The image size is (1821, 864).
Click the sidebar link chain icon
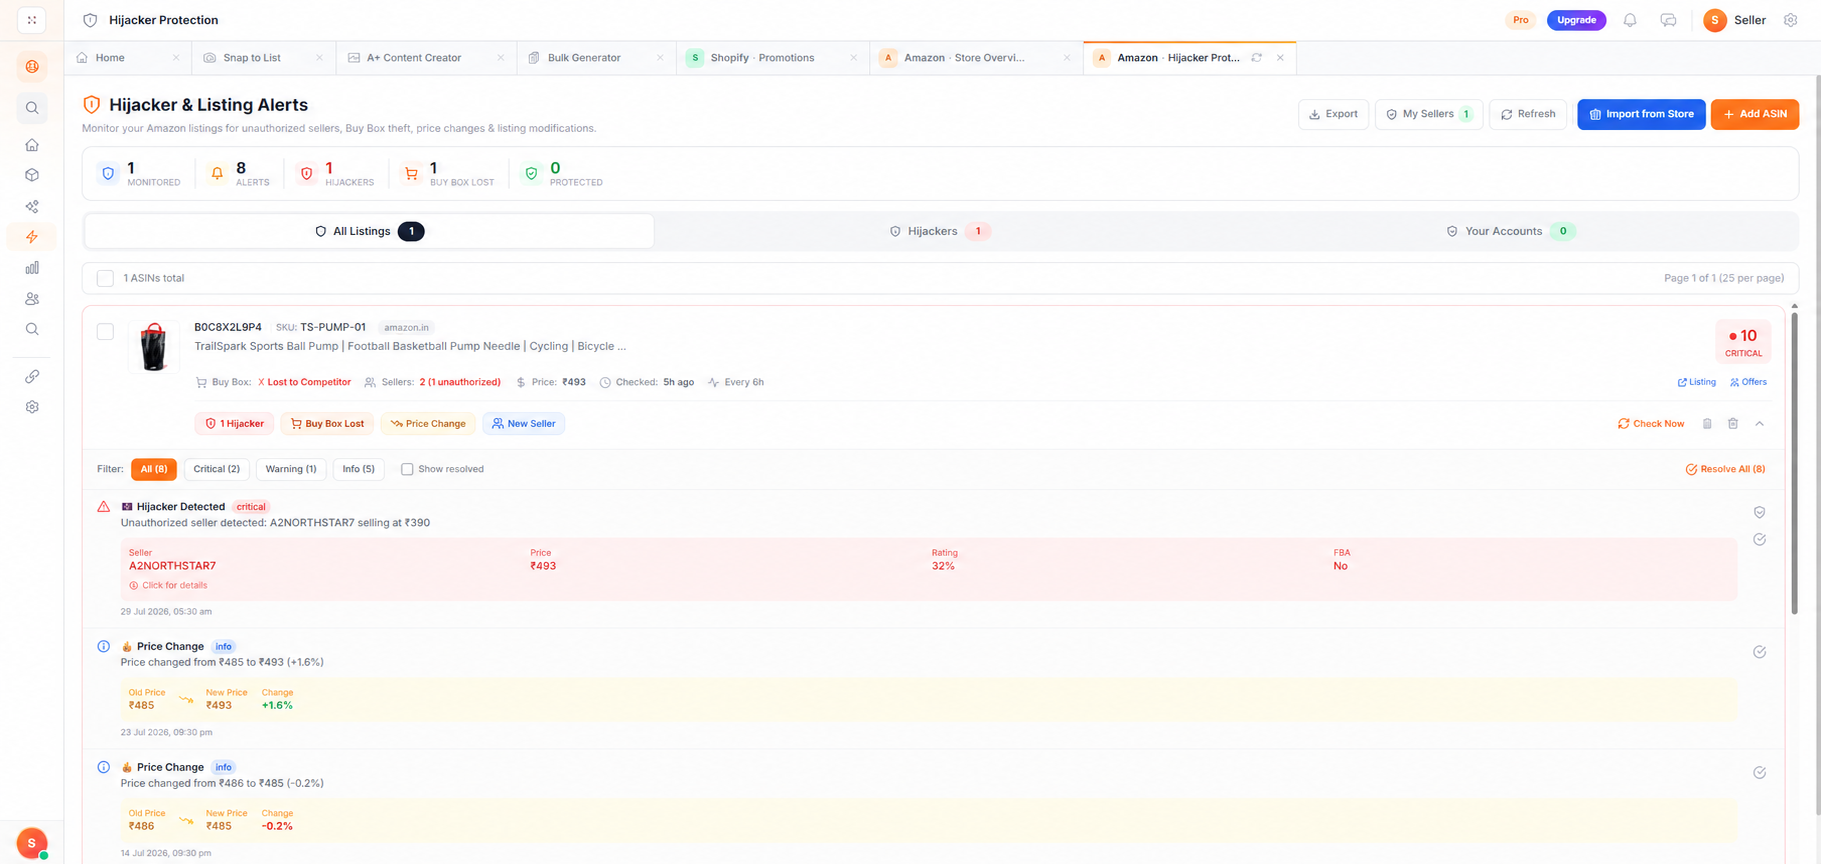(x=32, y=377)
